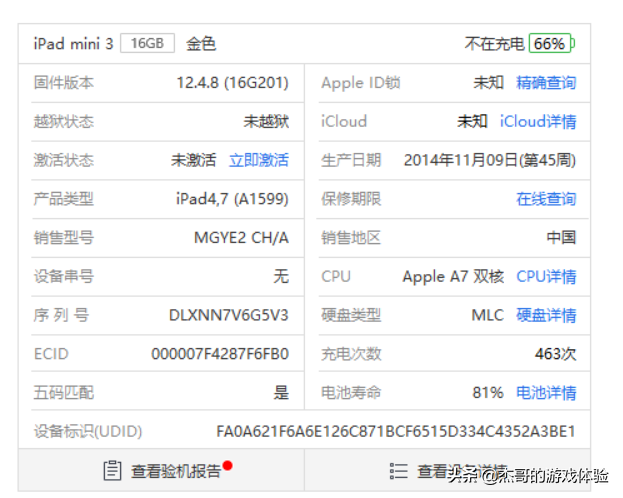The height and width of the screenshot is (498, 623).
Task: Open 硬盘详情 link
Action: [546, 315]
